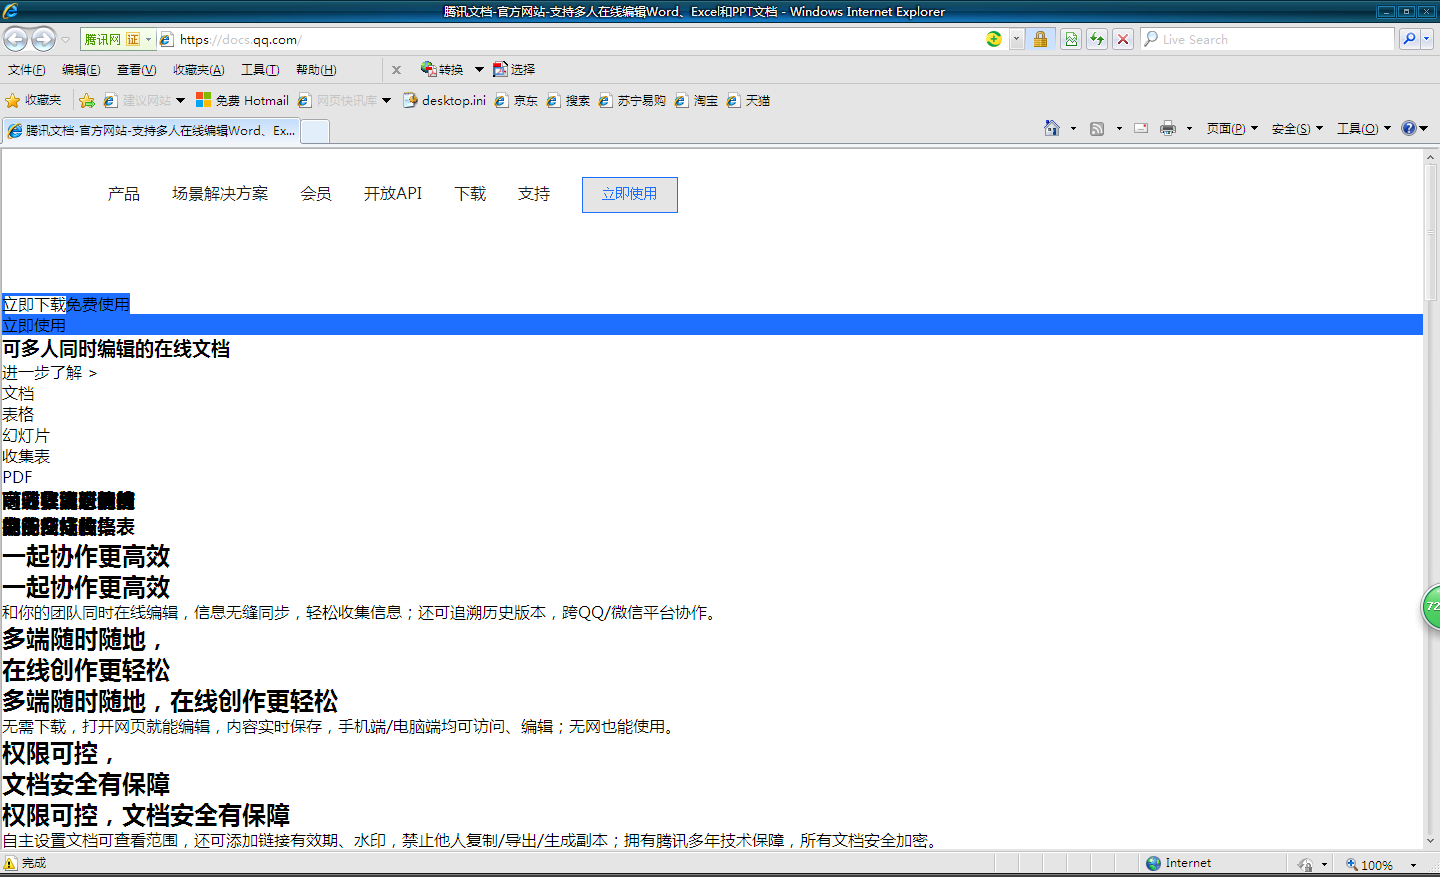This screenshot has height=877, width=1440.
Task: Click the Internet security zone status indicator
Action: 1178,863
